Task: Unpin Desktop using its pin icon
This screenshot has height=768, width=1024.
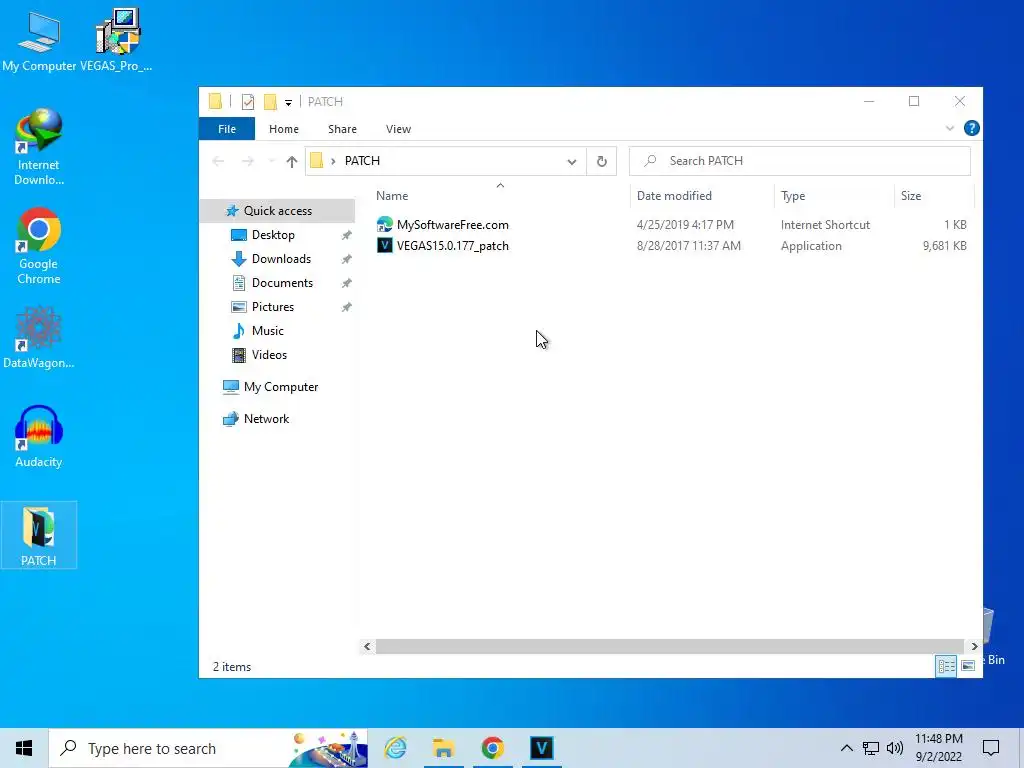Action: click(x=346, y=235)
